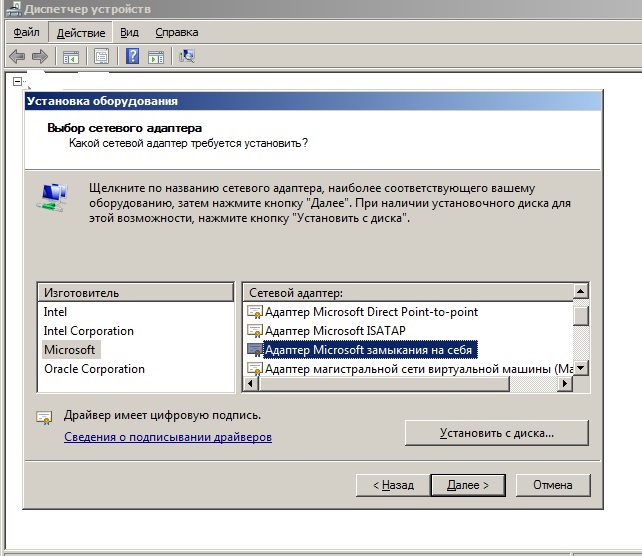The width and height of the screenshot is (642, 556).
Task: Select Адаптер Microsoft Direct Point-to-point
Action: point(371,312)
